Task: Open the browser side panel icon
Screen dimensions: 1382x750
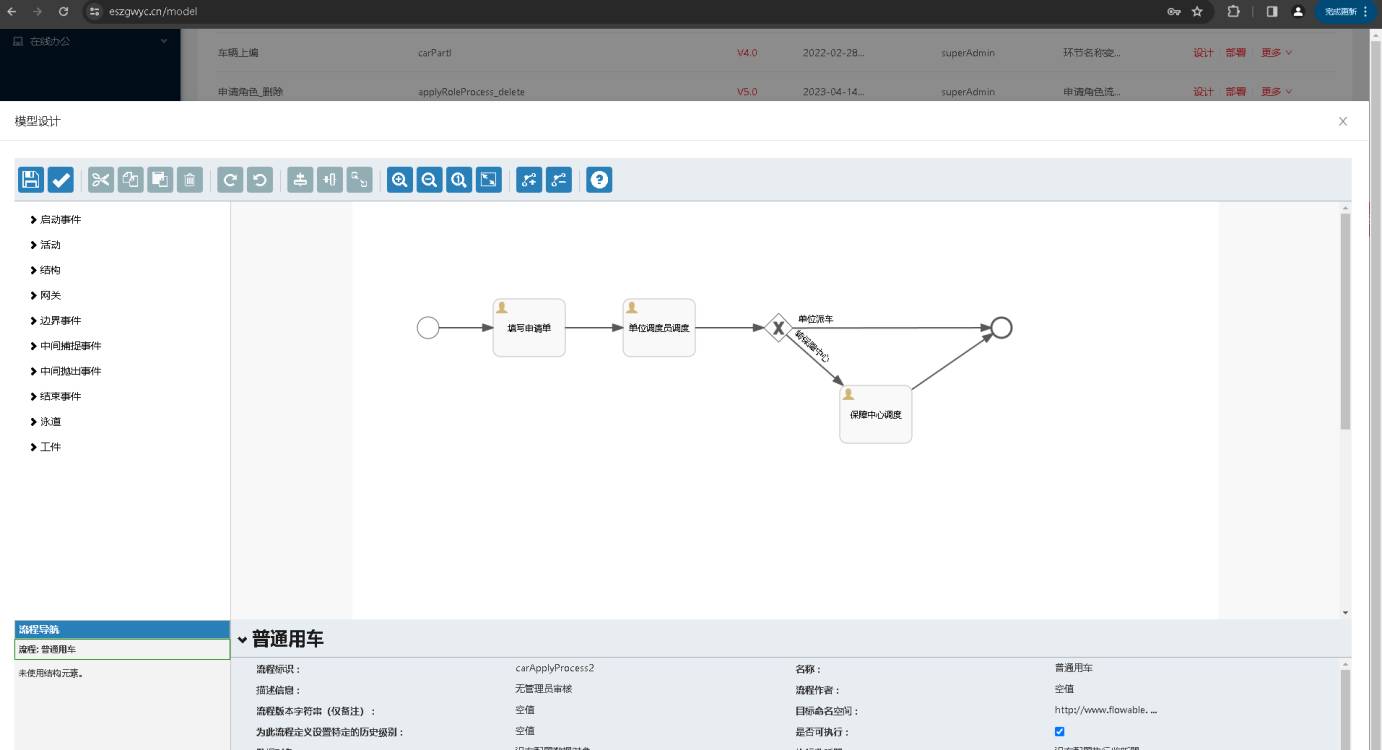Action: coord(1272,11)
